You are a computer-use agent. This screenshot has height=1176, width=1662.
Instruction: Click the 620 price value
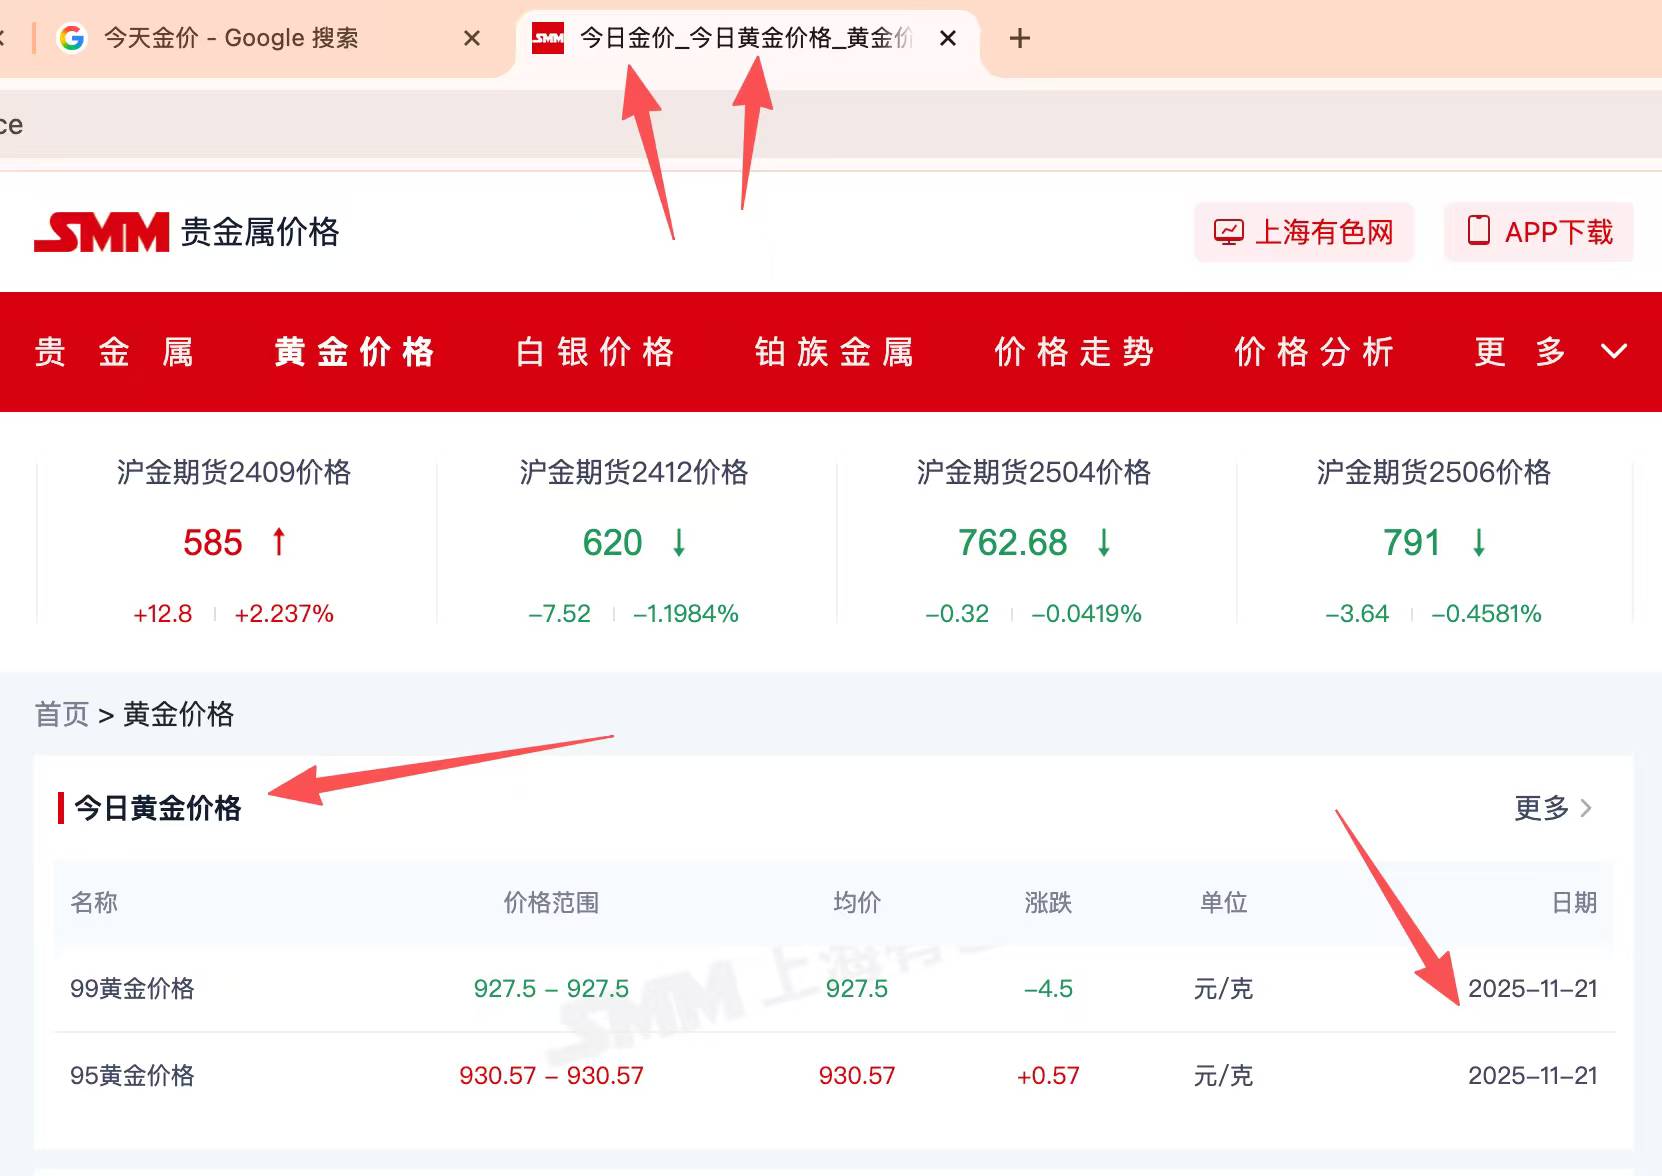point(612,543)
